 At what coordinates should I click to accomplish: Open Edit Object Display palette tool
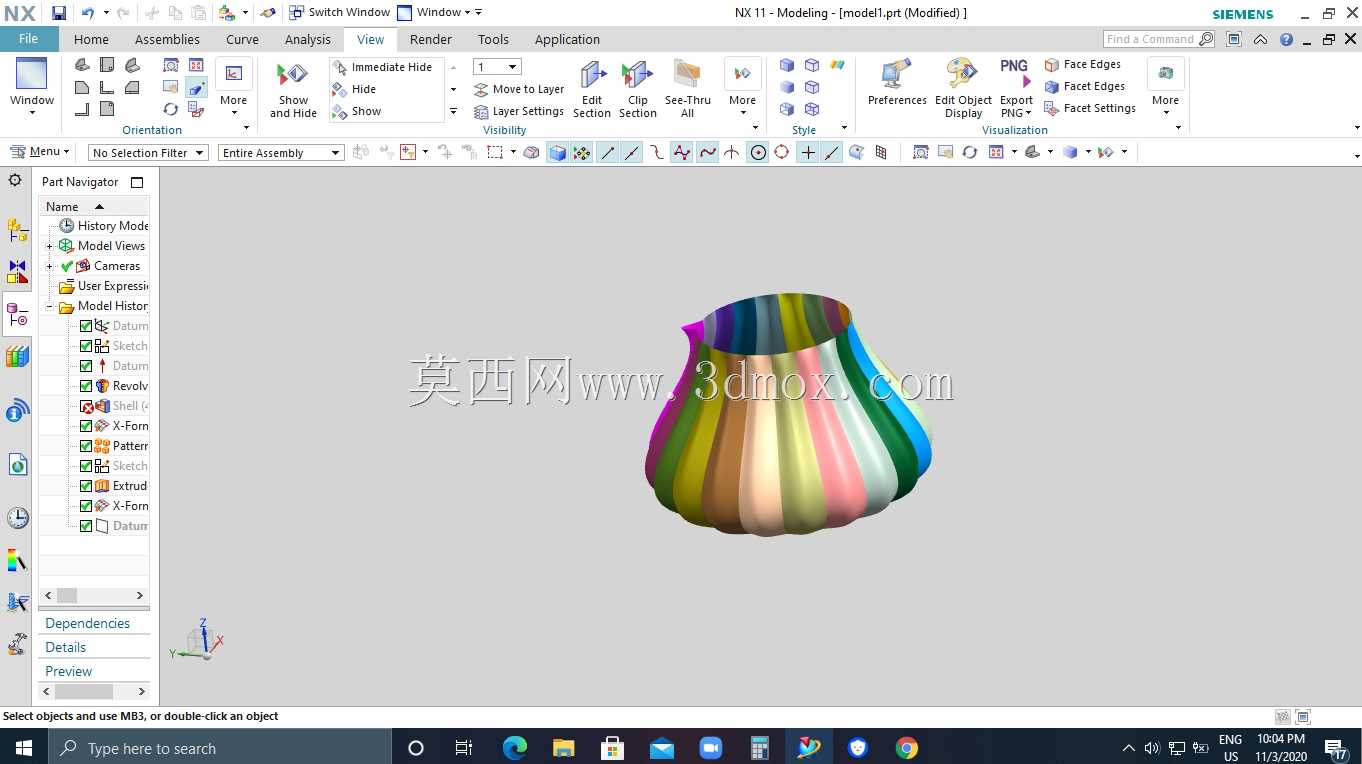point(963,90)
